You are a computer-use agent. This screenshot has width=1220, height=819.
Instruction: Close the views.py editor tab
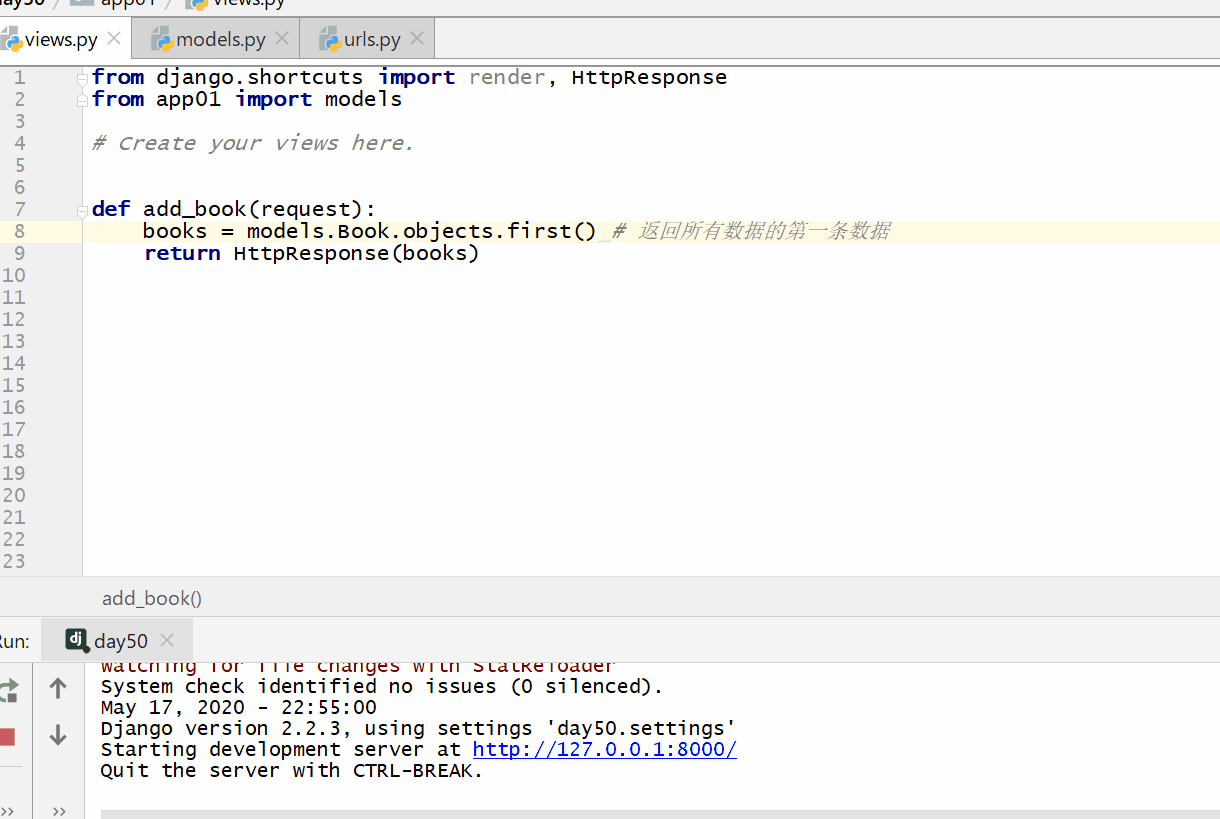(x=114, y=39)
